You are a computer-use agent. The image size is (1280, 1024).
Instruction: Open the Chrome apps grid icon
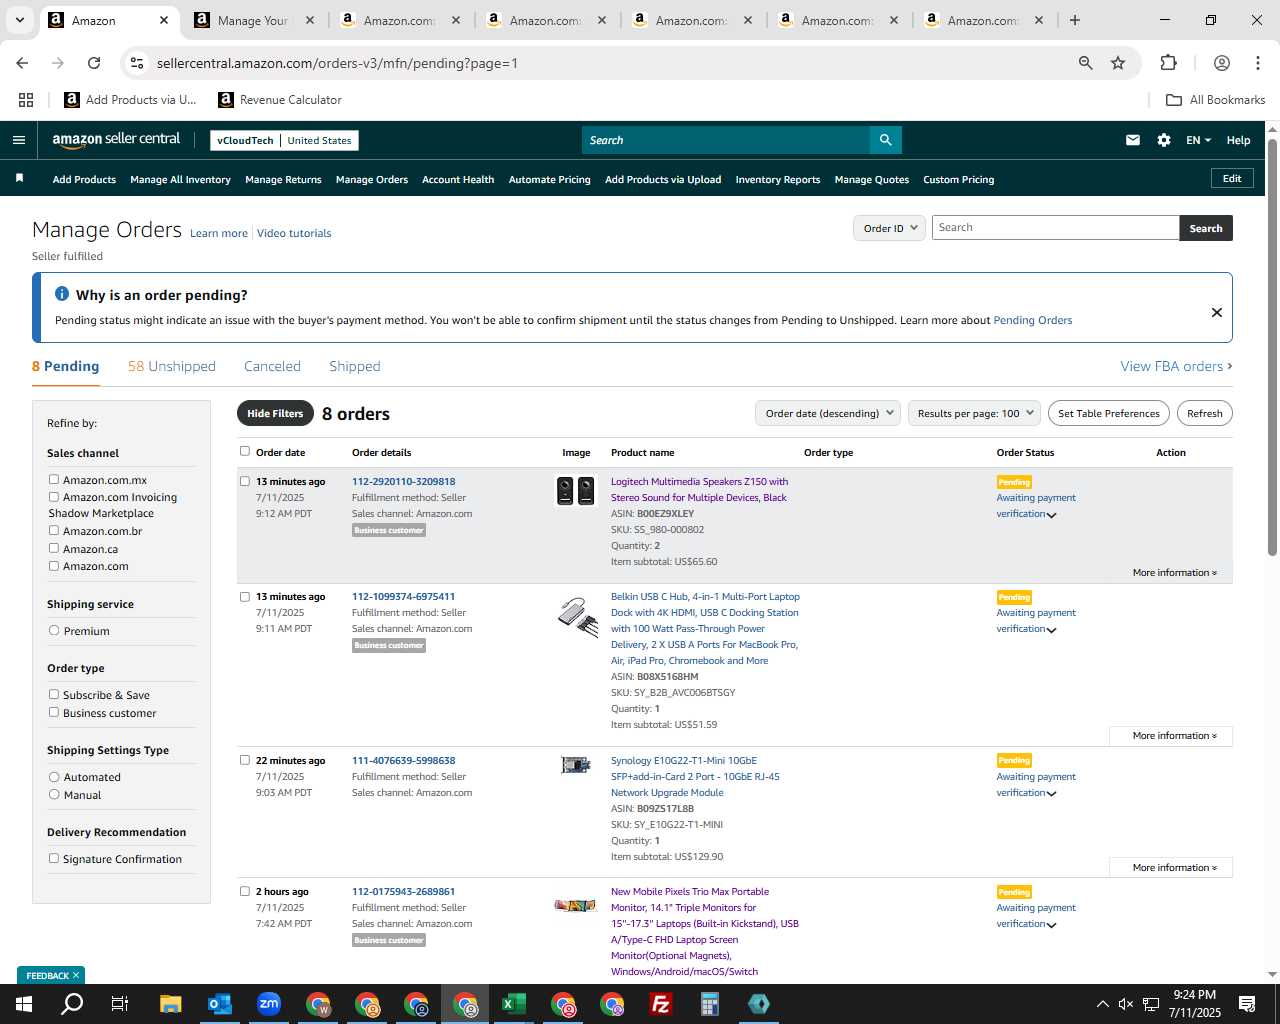tap(26, 100)
